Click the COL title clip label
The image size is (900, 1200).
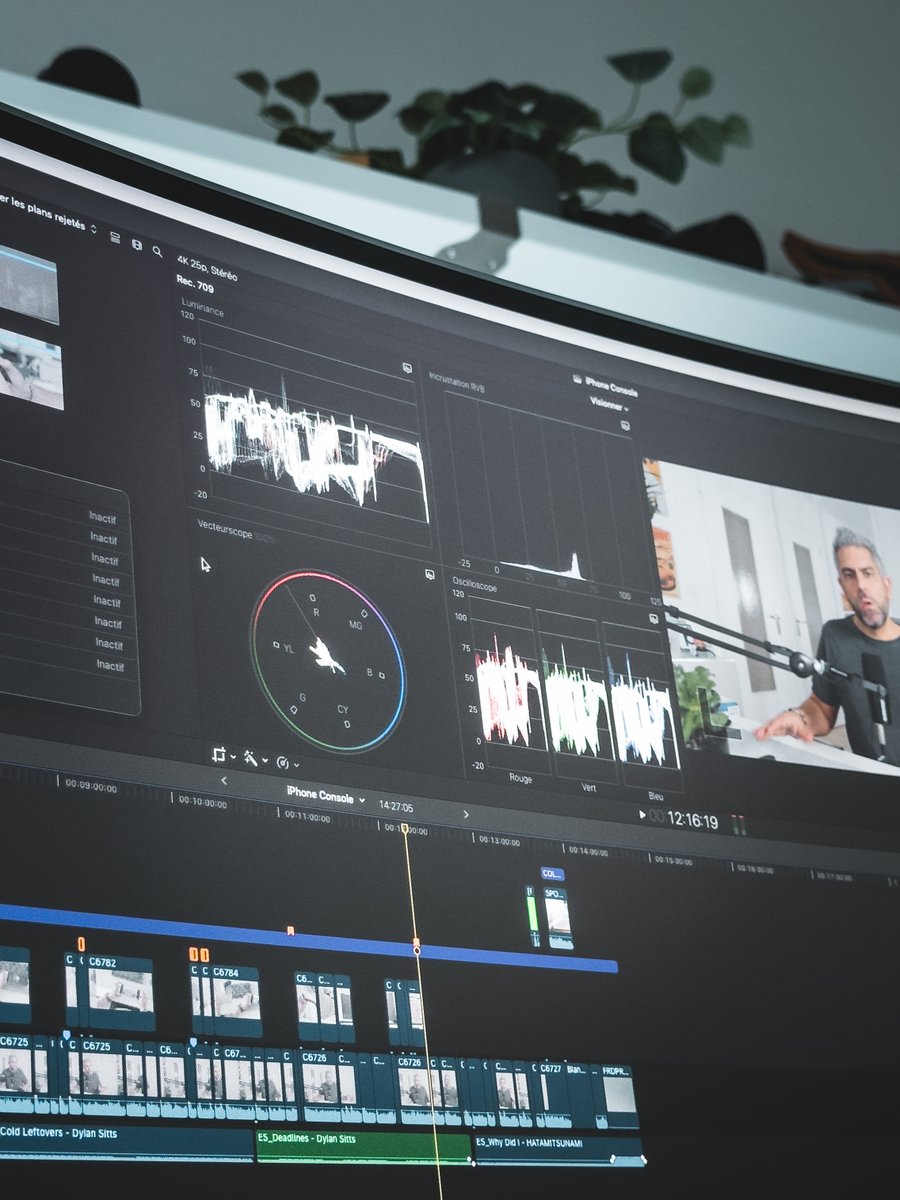point(552,874)
